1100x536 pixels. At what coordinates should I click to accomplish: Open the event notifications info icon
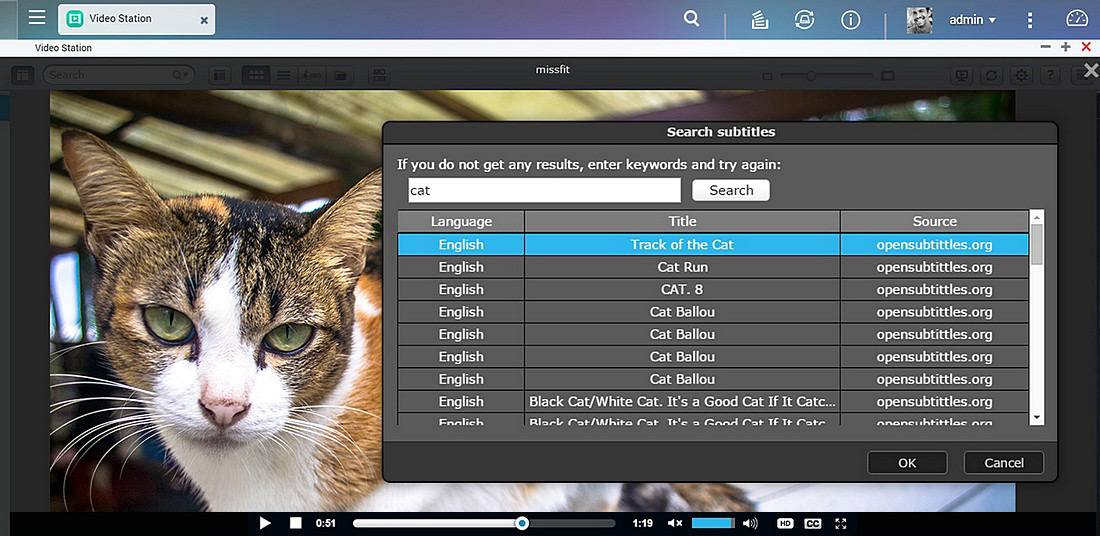tap(850, 20)
